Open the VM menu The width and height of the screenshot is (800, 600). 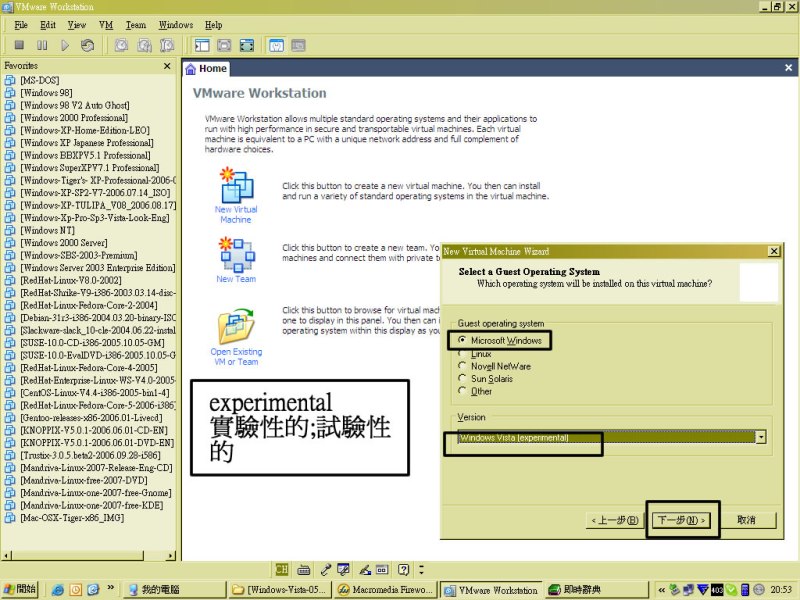click(x=106, y=25)
